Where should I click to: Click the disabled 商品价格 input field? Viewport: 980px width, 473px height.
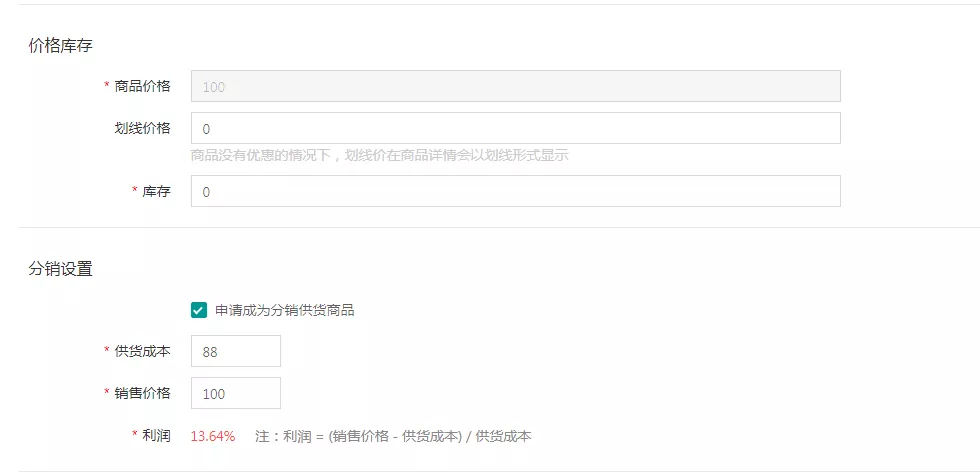[515, 86]
